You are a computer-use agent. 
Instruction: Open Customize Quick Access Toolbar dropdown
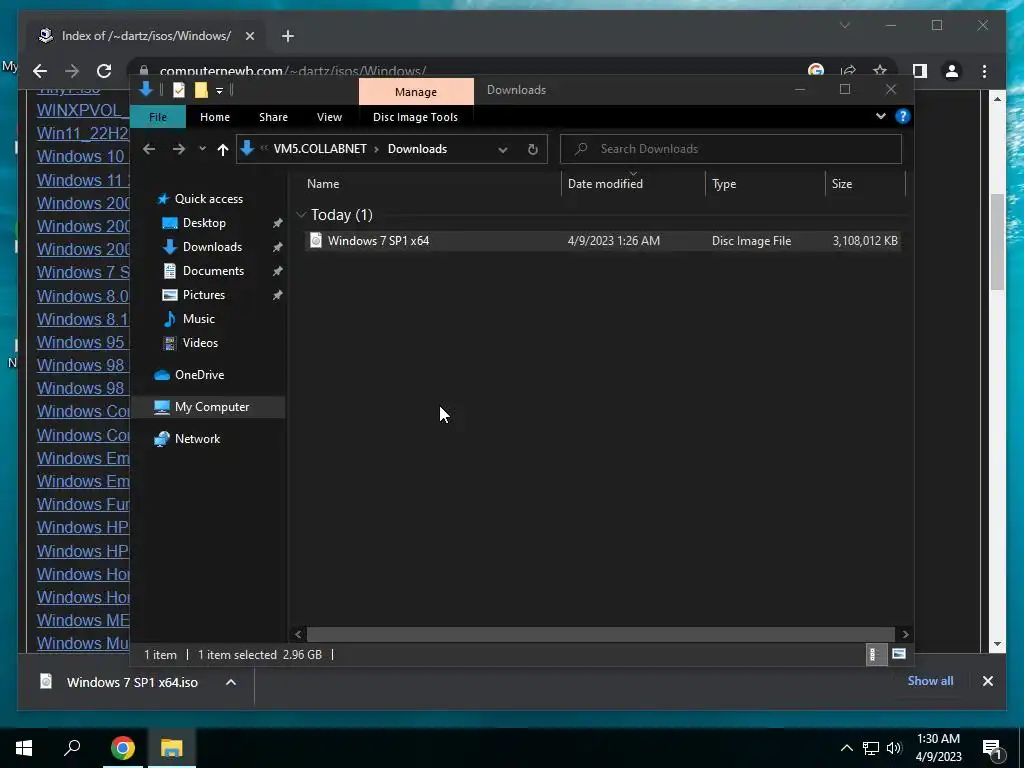[x=219, y=91]
